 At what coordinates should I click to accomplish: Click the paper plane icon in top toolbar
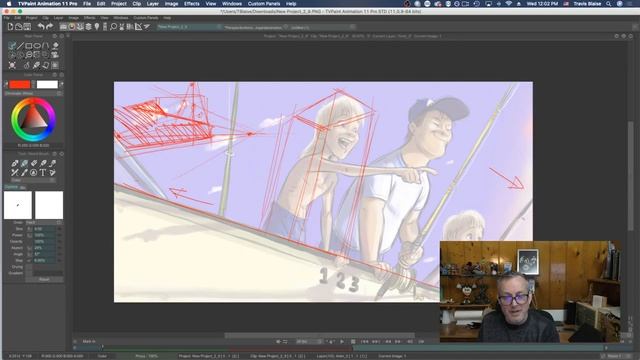click(x=147, y=27)
